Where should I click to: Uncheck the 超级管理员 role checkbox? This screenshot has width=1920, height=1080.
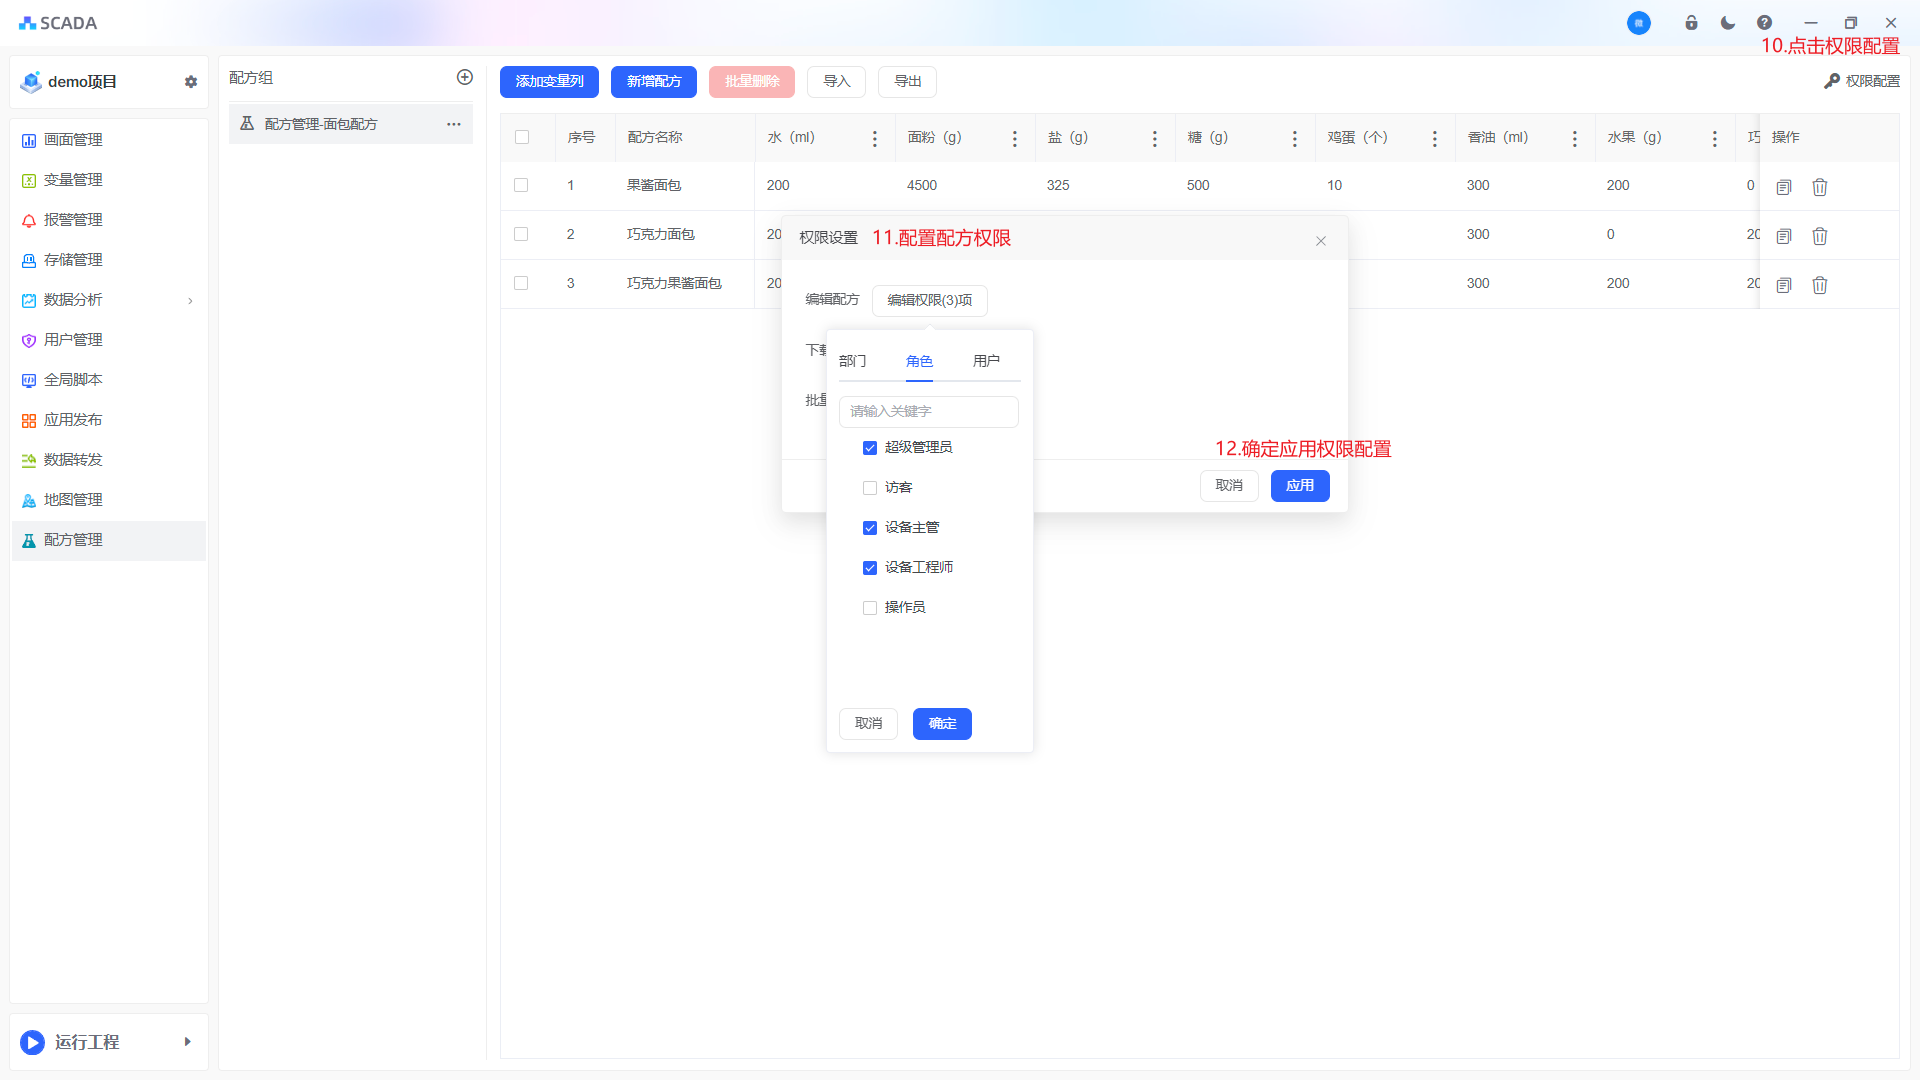[x=870, y=448]
